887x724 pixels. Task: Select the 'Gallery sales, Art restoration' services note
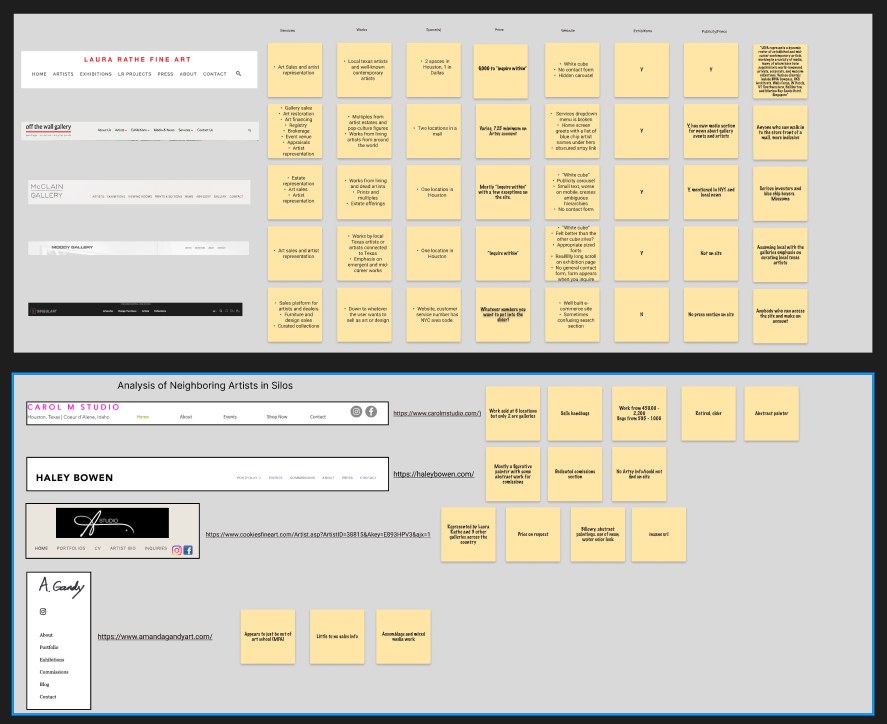(295, 131)
